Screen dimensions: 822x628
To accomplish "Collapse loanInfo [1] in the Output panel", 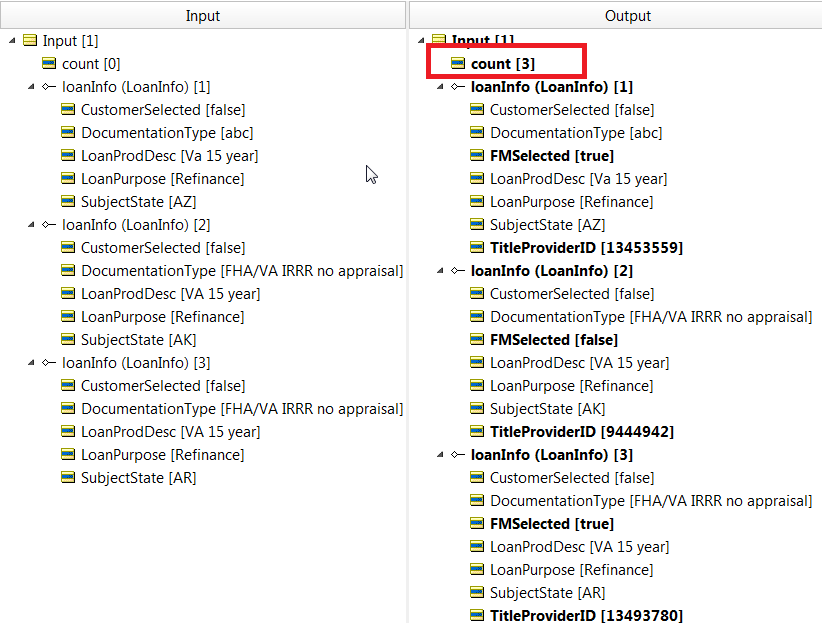I will (440, 86).
